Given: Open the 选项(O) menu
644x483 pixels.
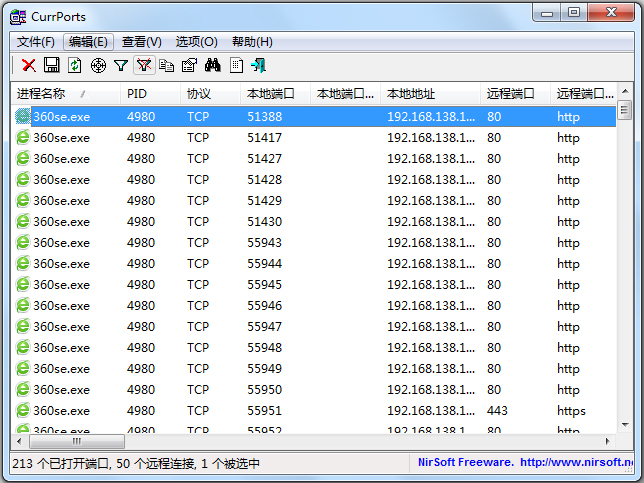Looking at the screenshot, I should tap(196, 42).
